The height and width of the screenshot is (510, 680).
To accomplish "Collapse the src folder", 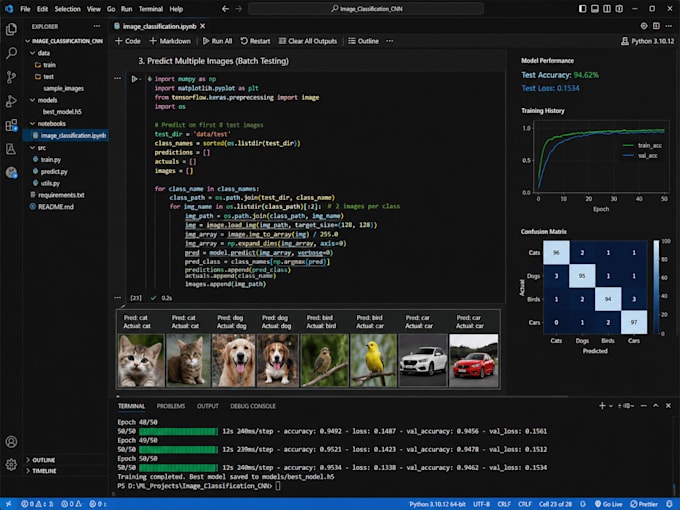I will pyautogui.click(x=33, y=147).
